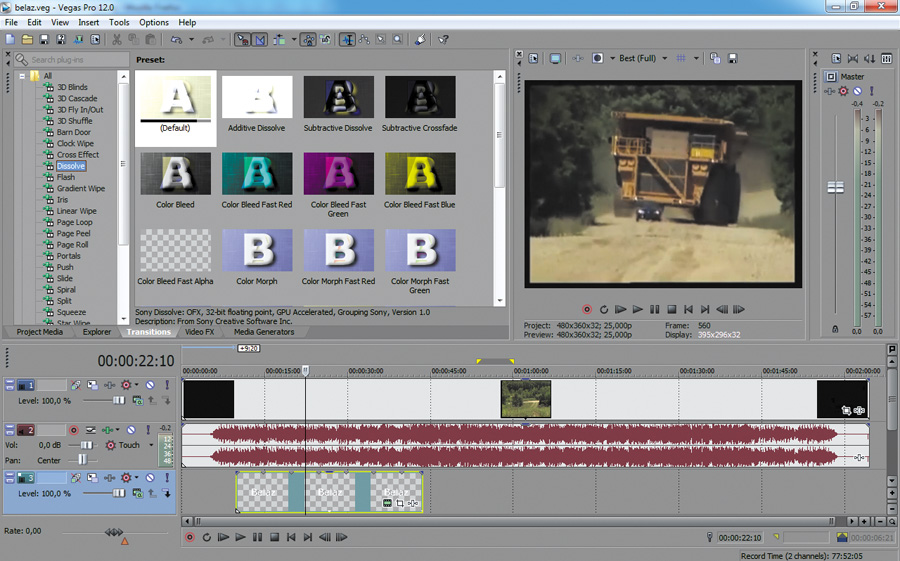
Task: Cut selection with the scissors icon
Action: tap(117, 40)
